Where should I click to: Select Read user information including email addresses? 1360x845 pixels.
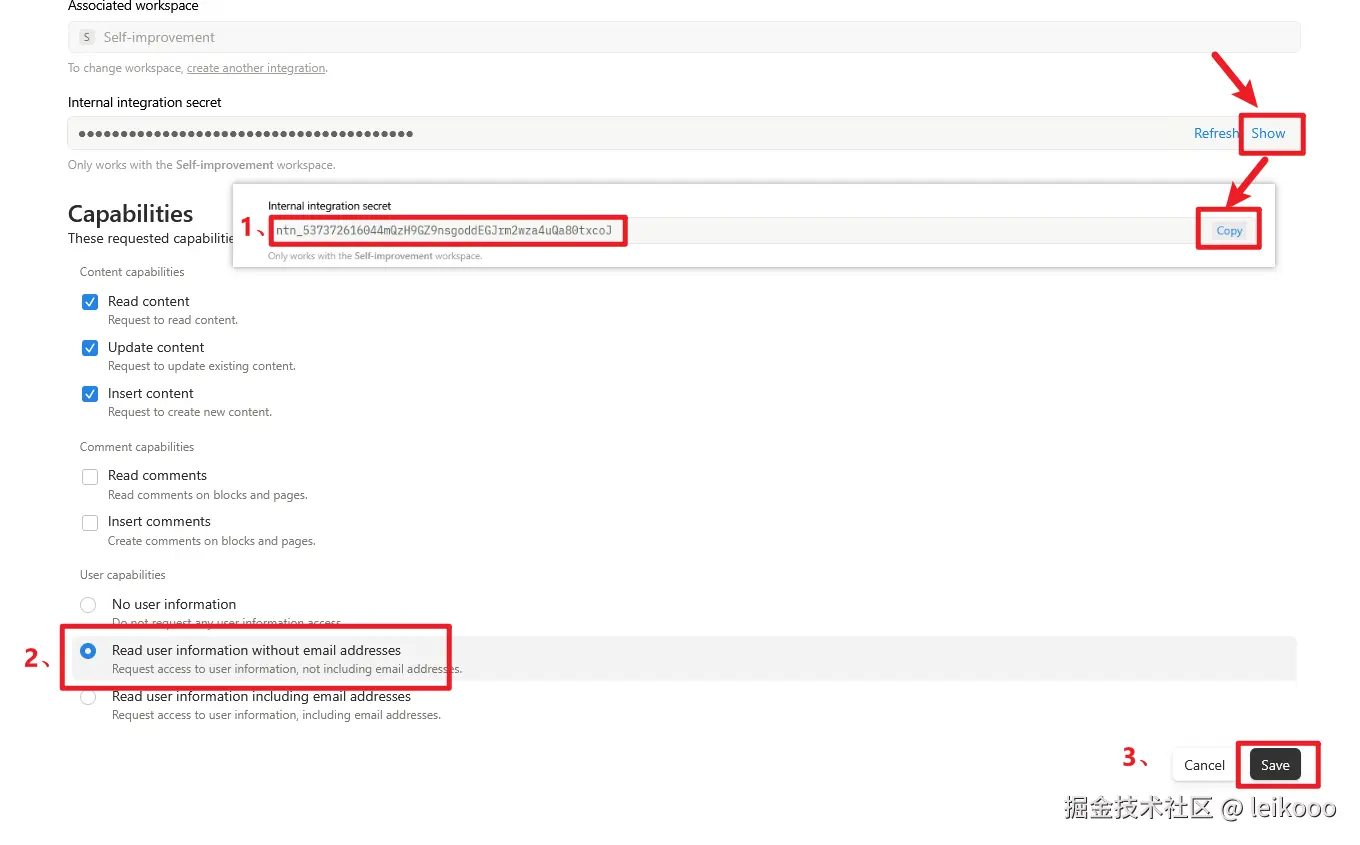88,697
